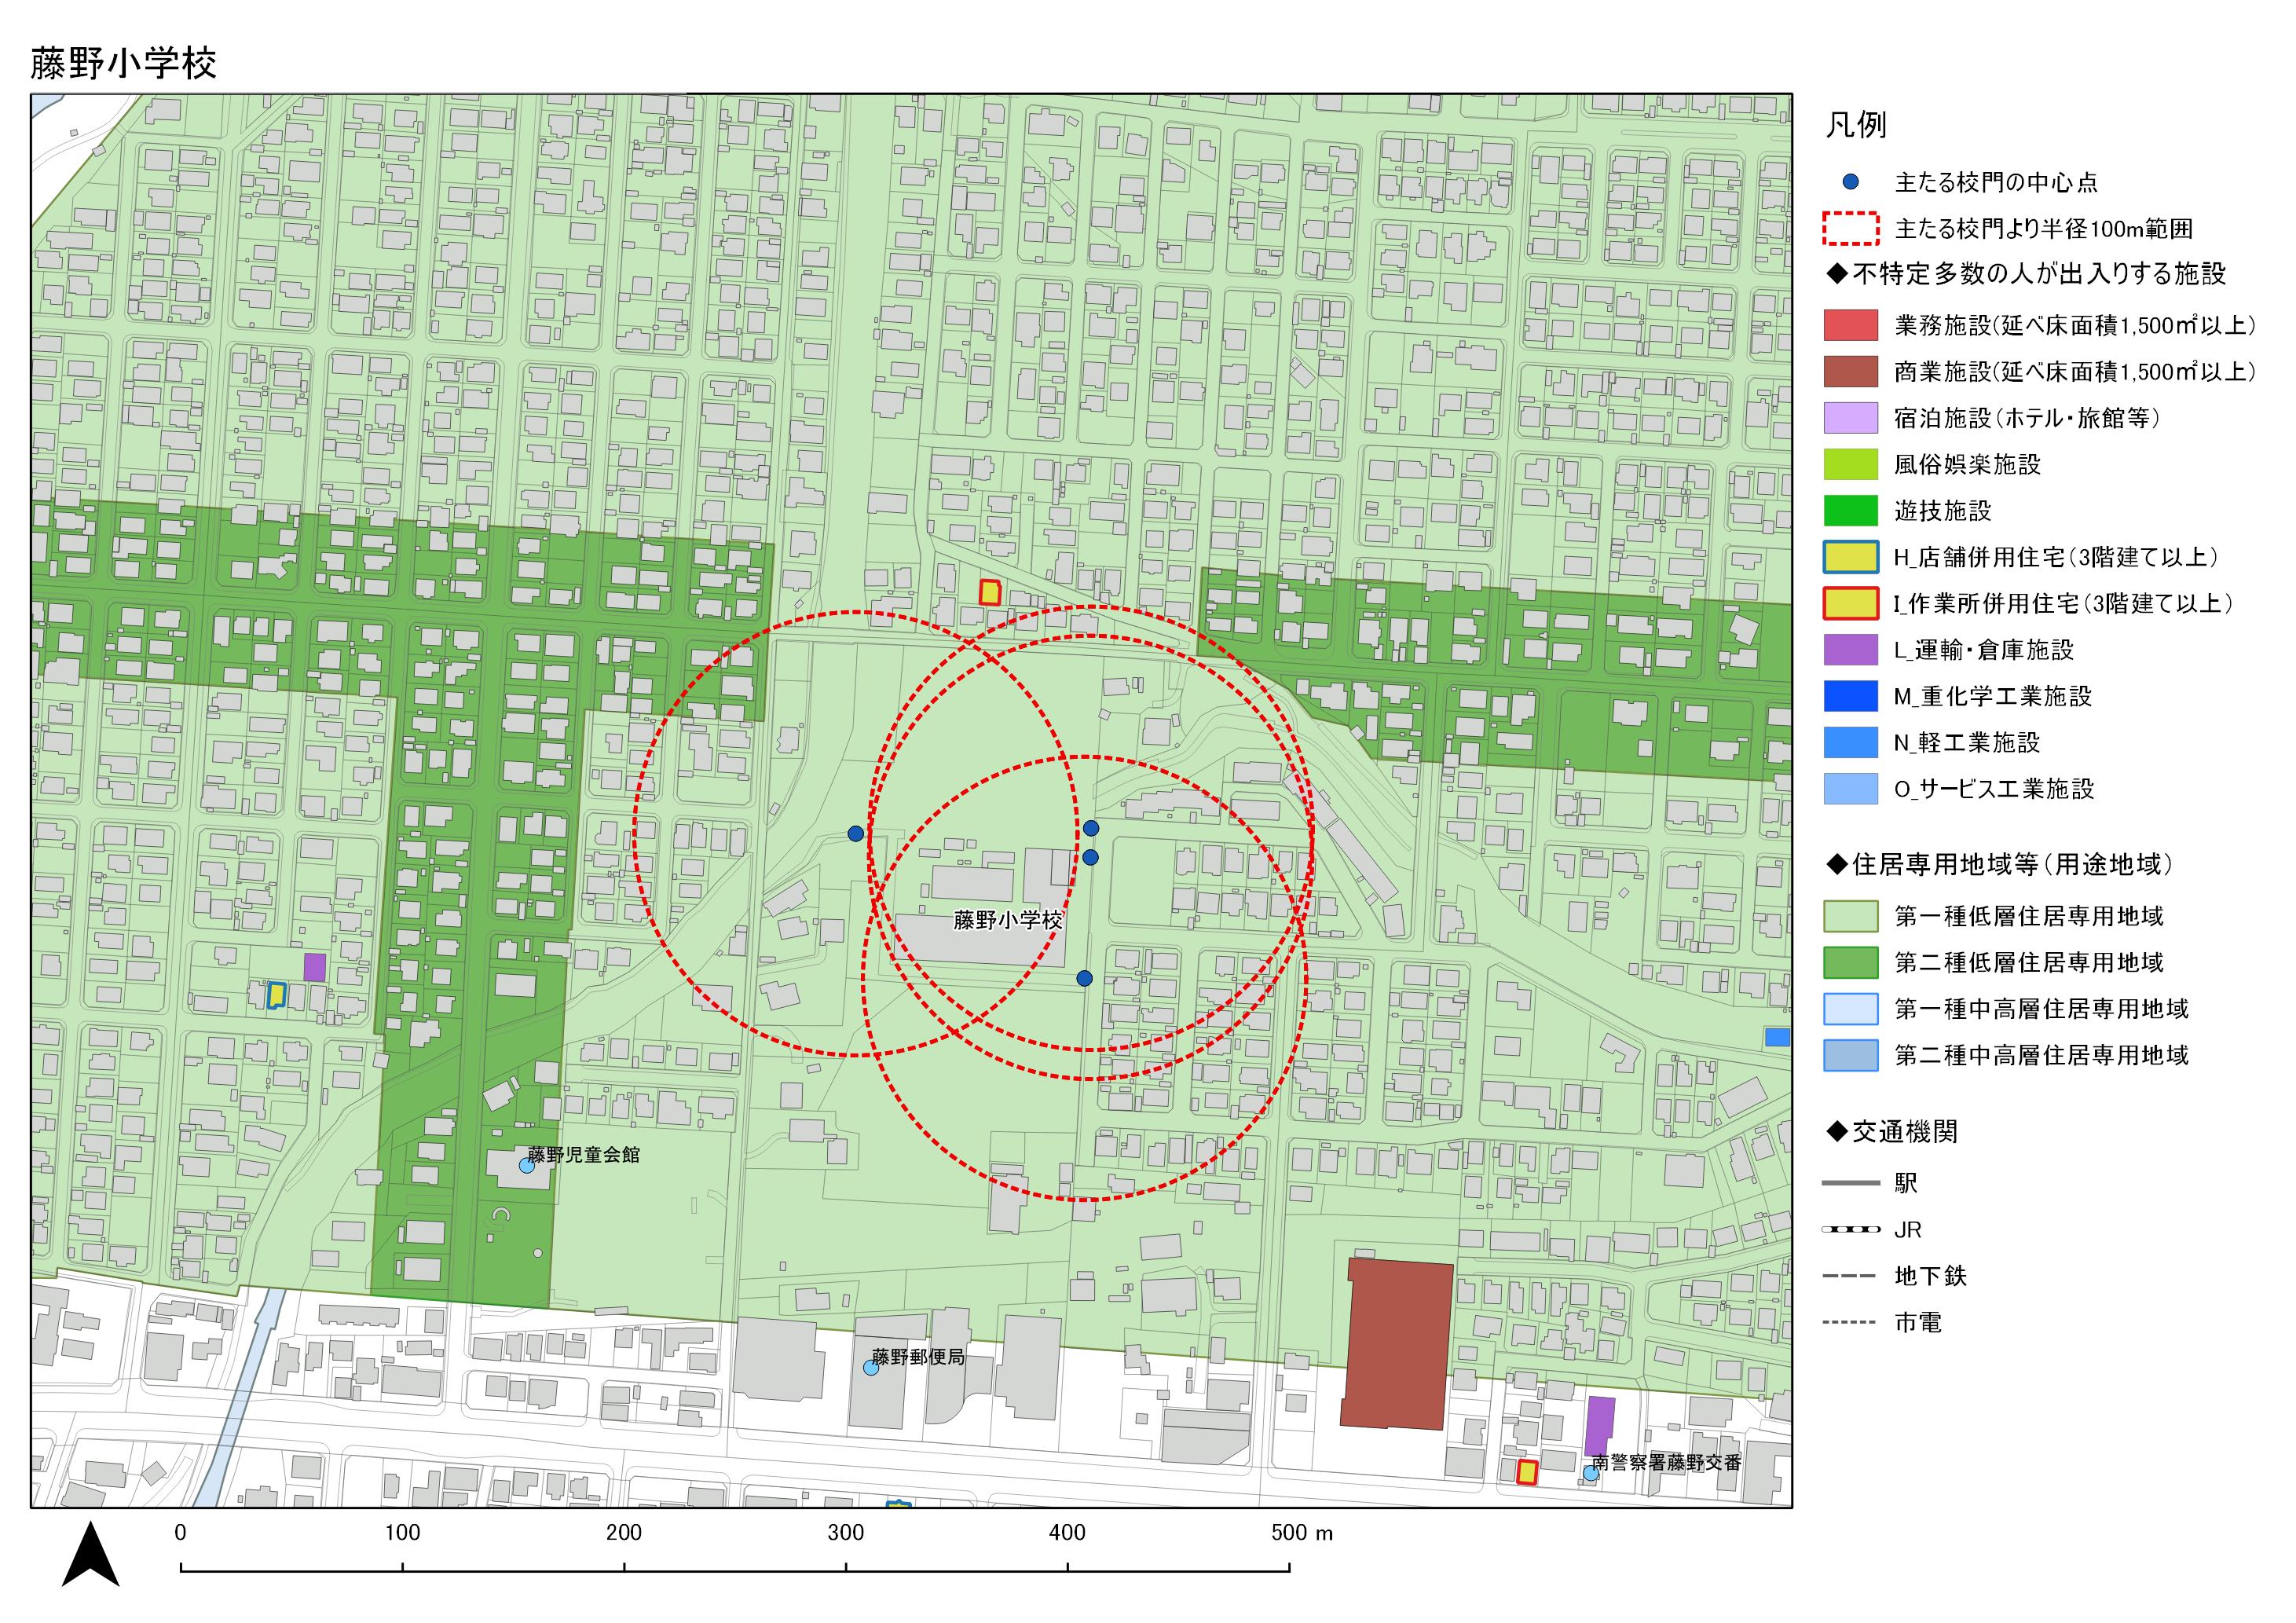
Task: Click the purple building near 藤野交番
Action: [1600, 1427]
